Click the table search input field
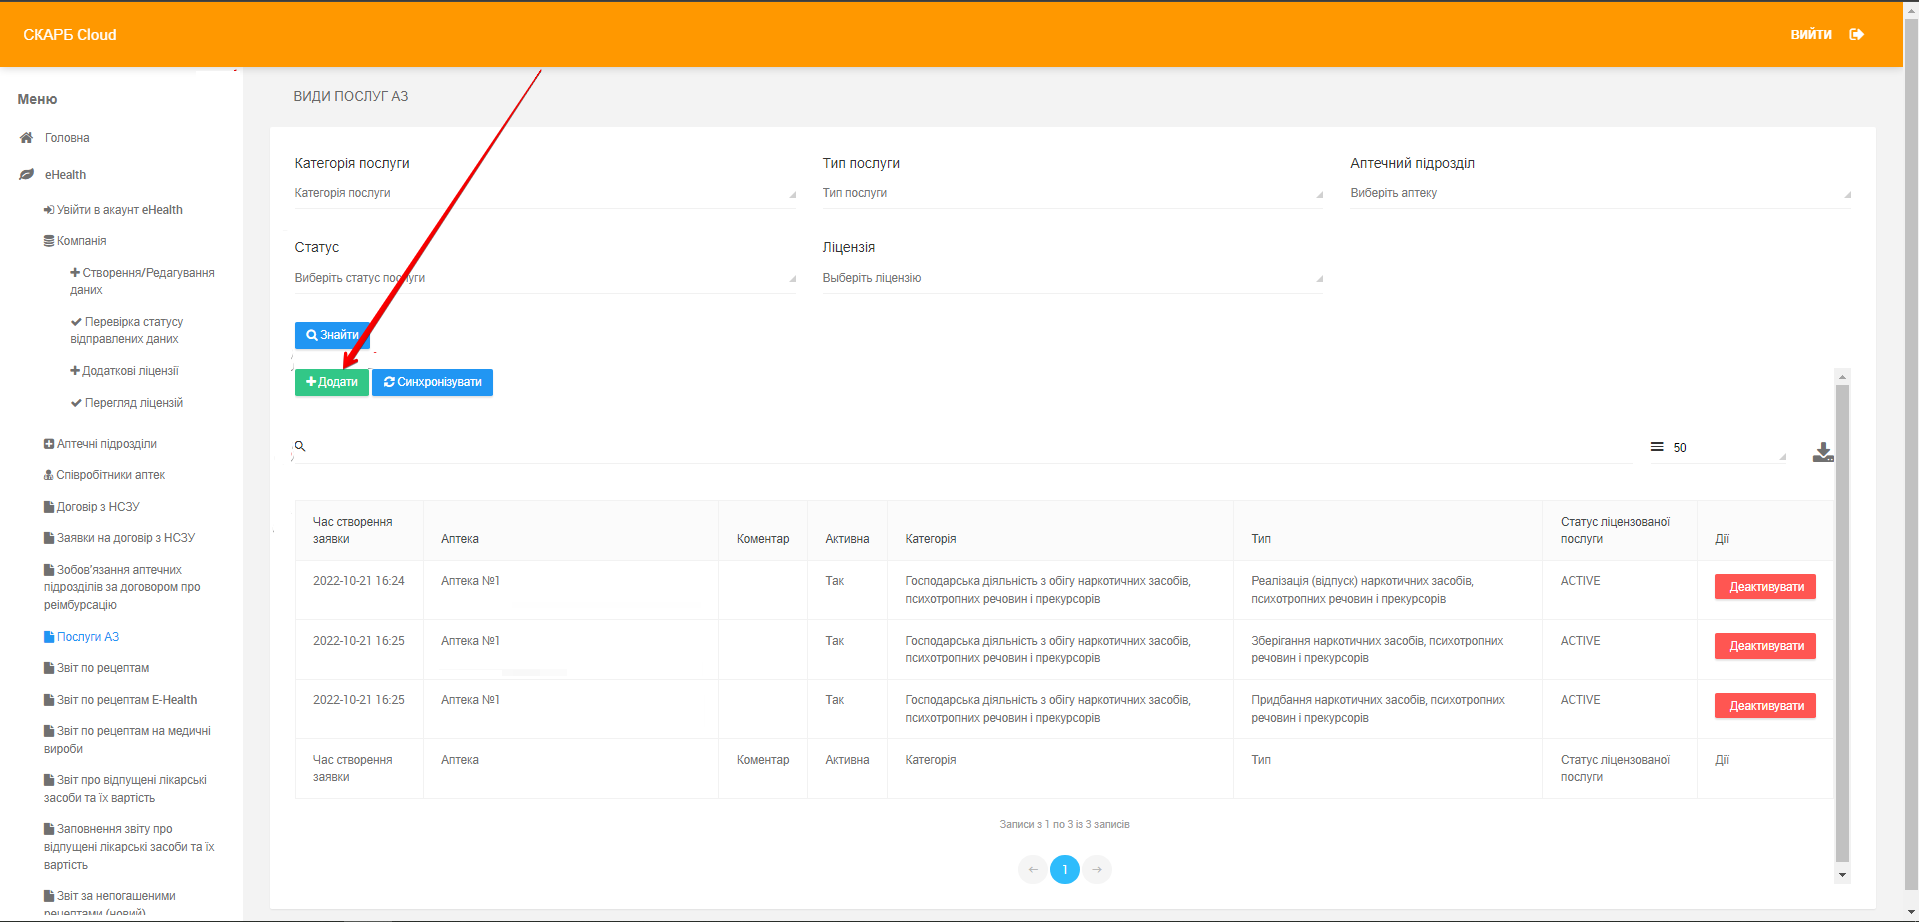Viewport: 1919px width, 922px height. [x=960, y=447]
